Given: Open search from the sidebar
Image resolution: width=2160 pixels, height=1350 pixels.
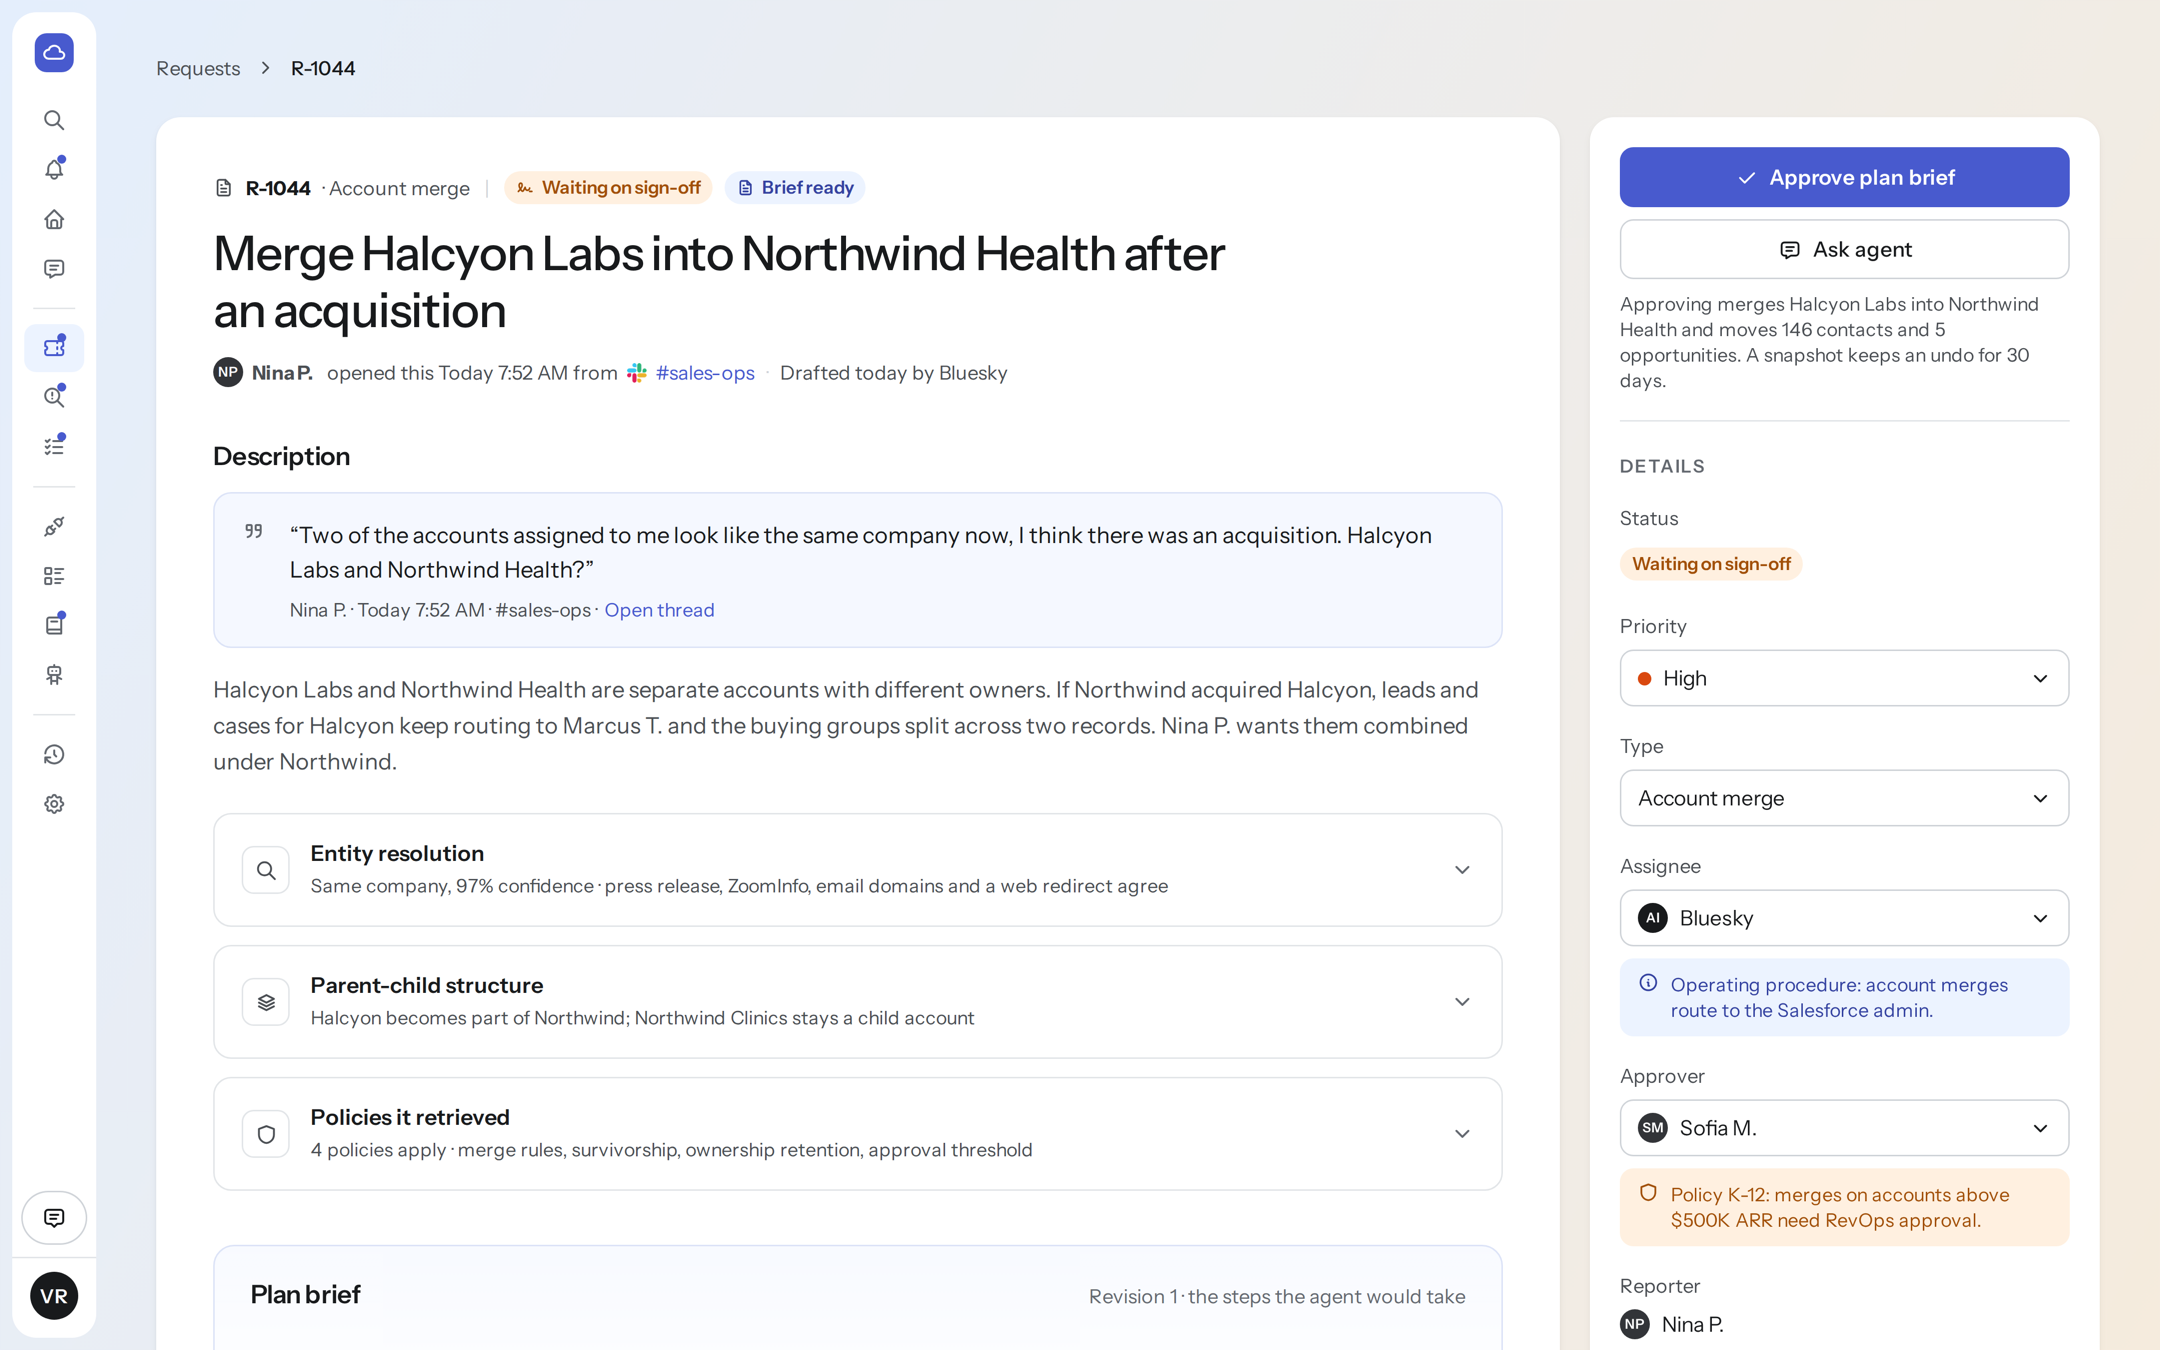Looking at the screenshot, I should click(54, 120).
